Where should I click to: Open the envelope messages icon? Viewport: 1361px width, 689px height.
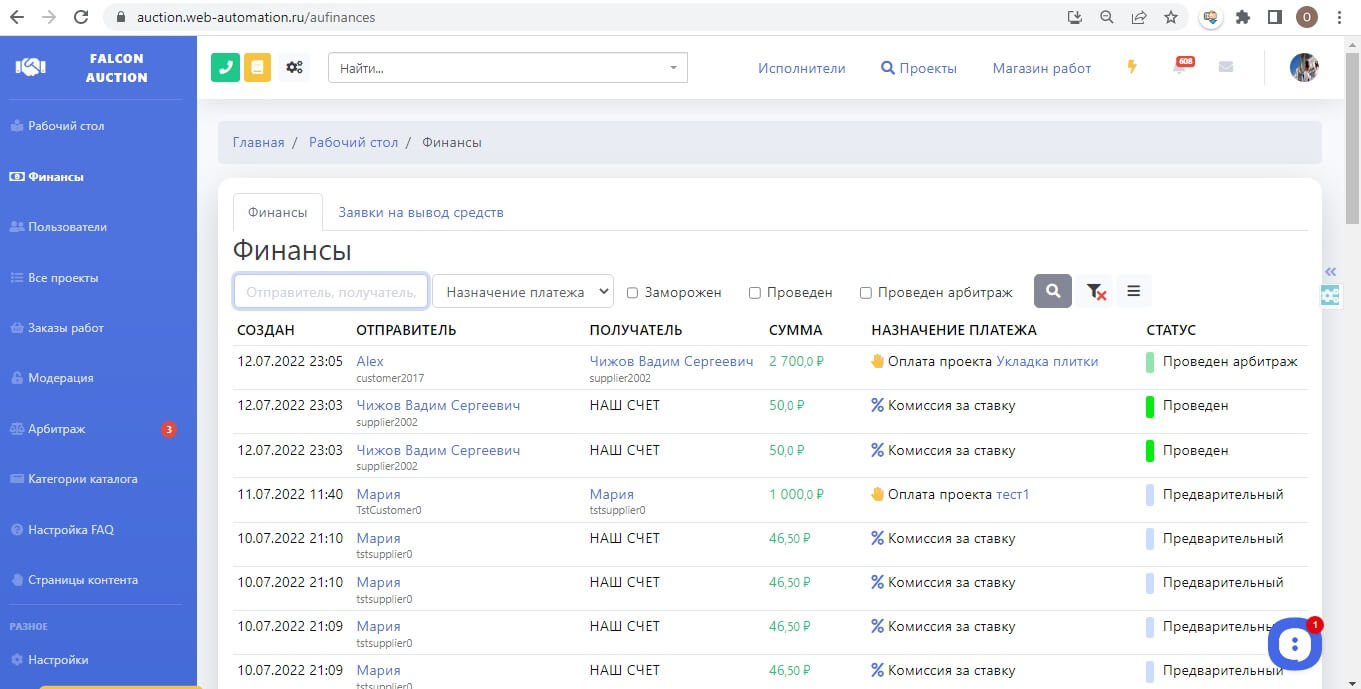click(1225, 68)
